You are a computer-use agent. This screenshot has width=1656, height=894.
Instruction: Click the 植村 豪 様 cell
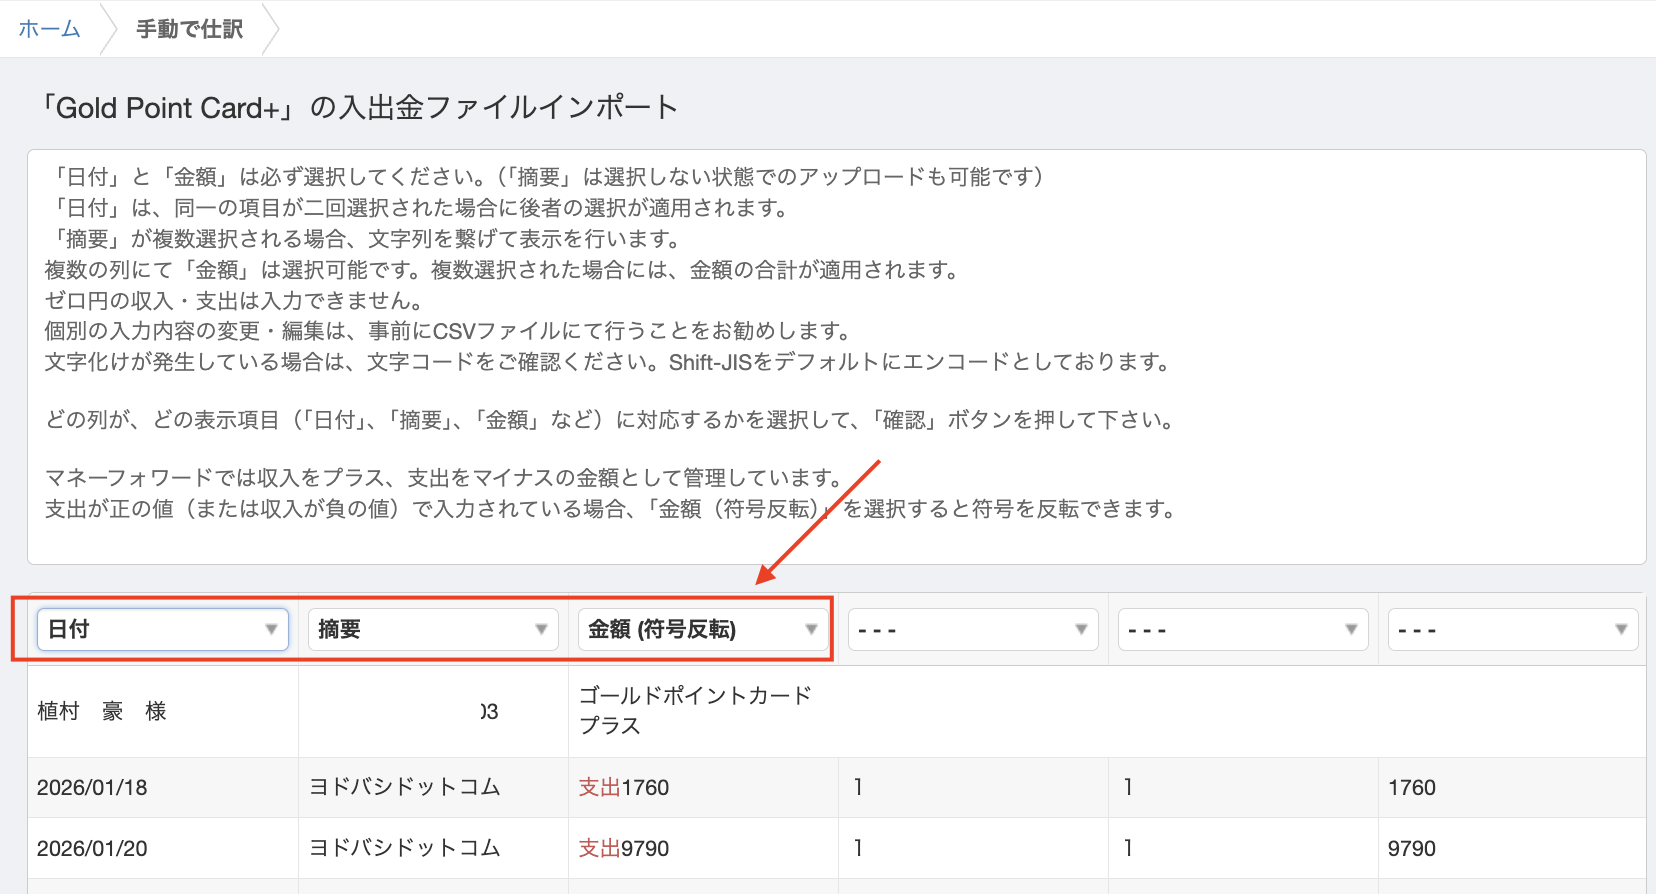tap(101, 711)
